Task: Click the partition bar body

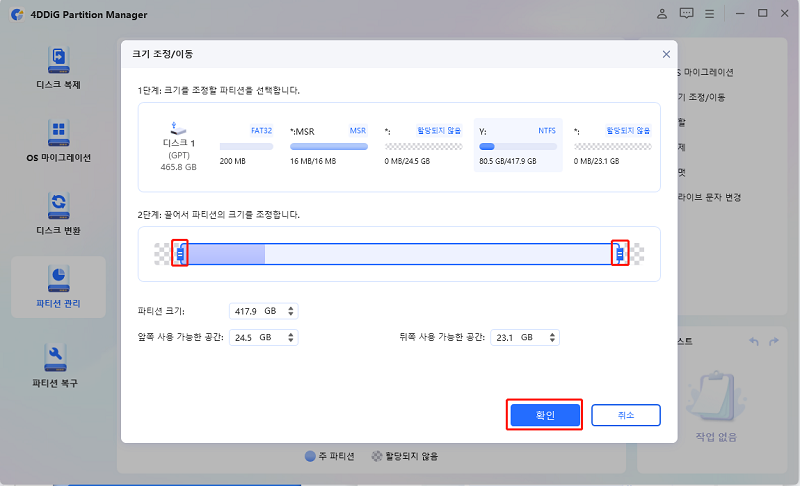Action: [x=399, y=254]
